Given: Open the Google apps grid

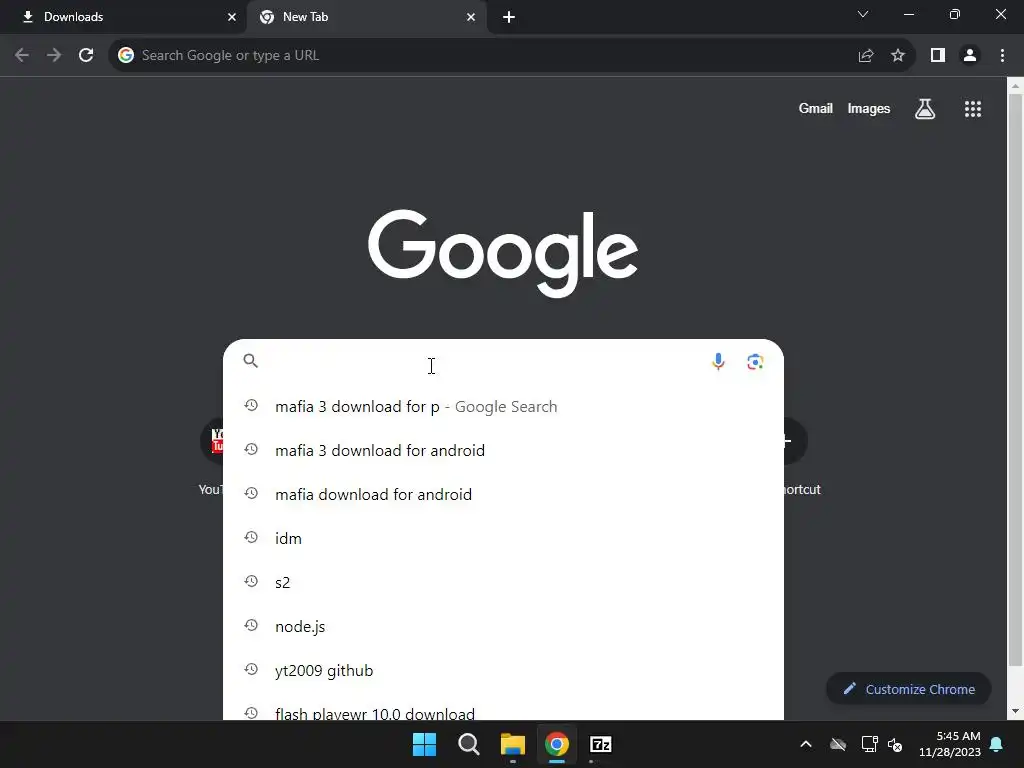Looking at the screenshot, I should (x=973, y=109).
